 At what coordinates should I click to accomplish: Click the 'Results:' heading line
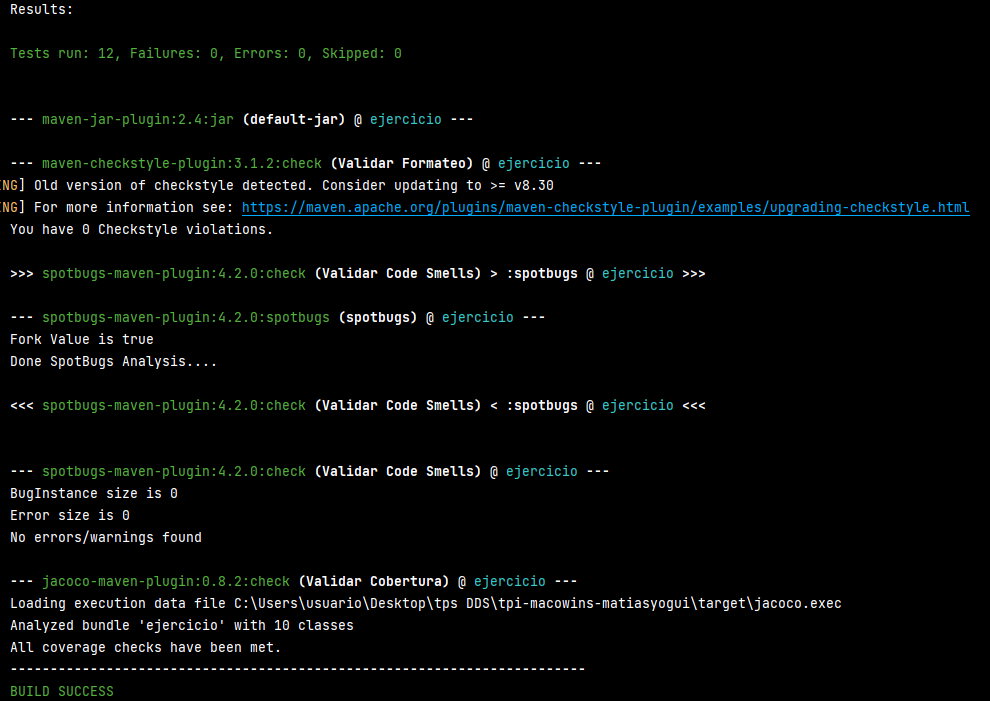(x=42, y=9)
